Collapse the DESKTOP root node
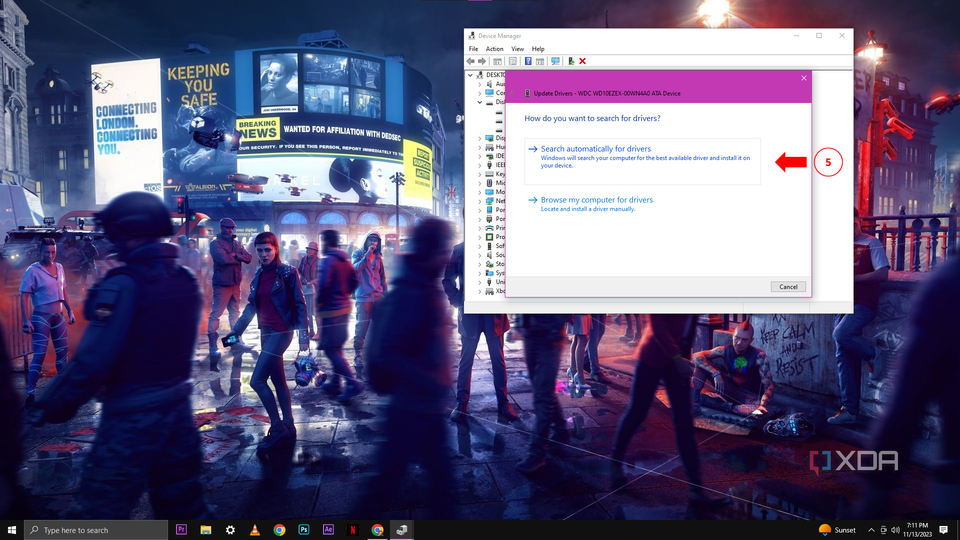 tap(470, 75)
